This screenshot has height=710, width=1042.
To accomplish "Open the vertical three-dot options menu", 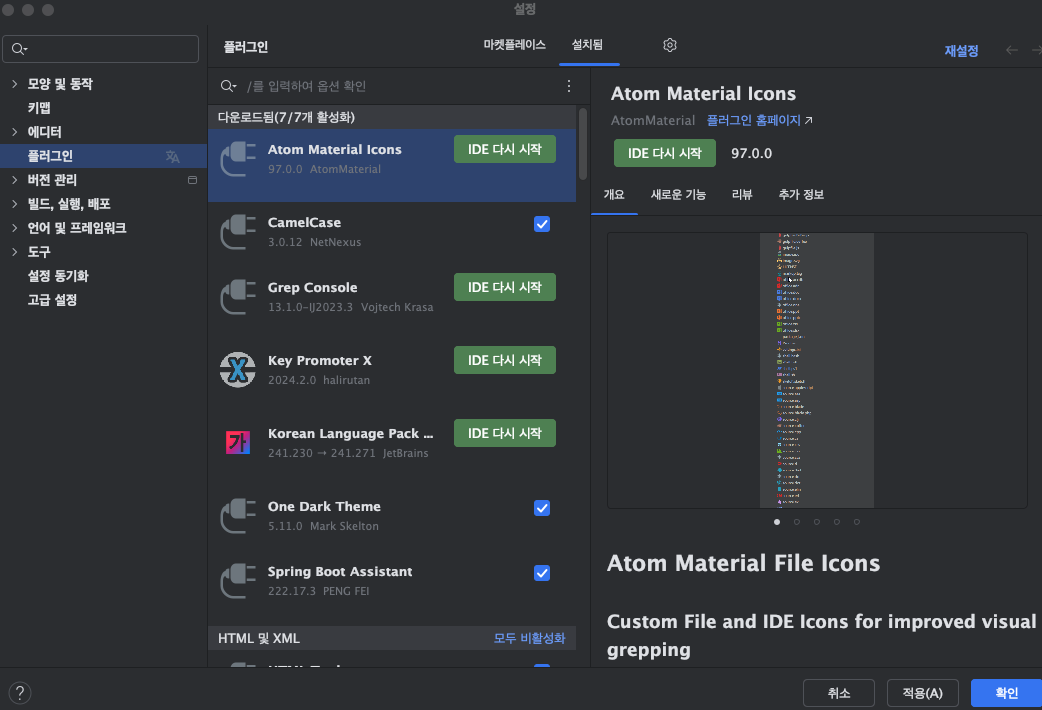I will 569,86.
